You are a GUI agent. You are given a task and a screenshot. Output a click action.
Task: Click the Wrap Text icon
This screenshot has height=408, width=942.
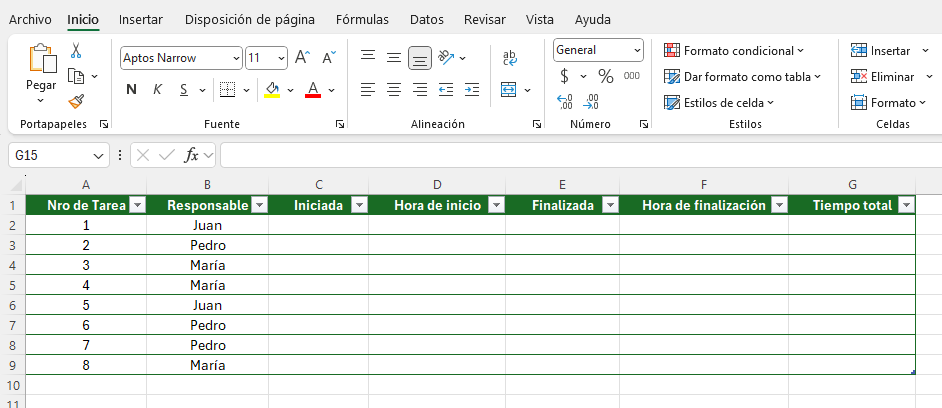(x=510, y=58)
